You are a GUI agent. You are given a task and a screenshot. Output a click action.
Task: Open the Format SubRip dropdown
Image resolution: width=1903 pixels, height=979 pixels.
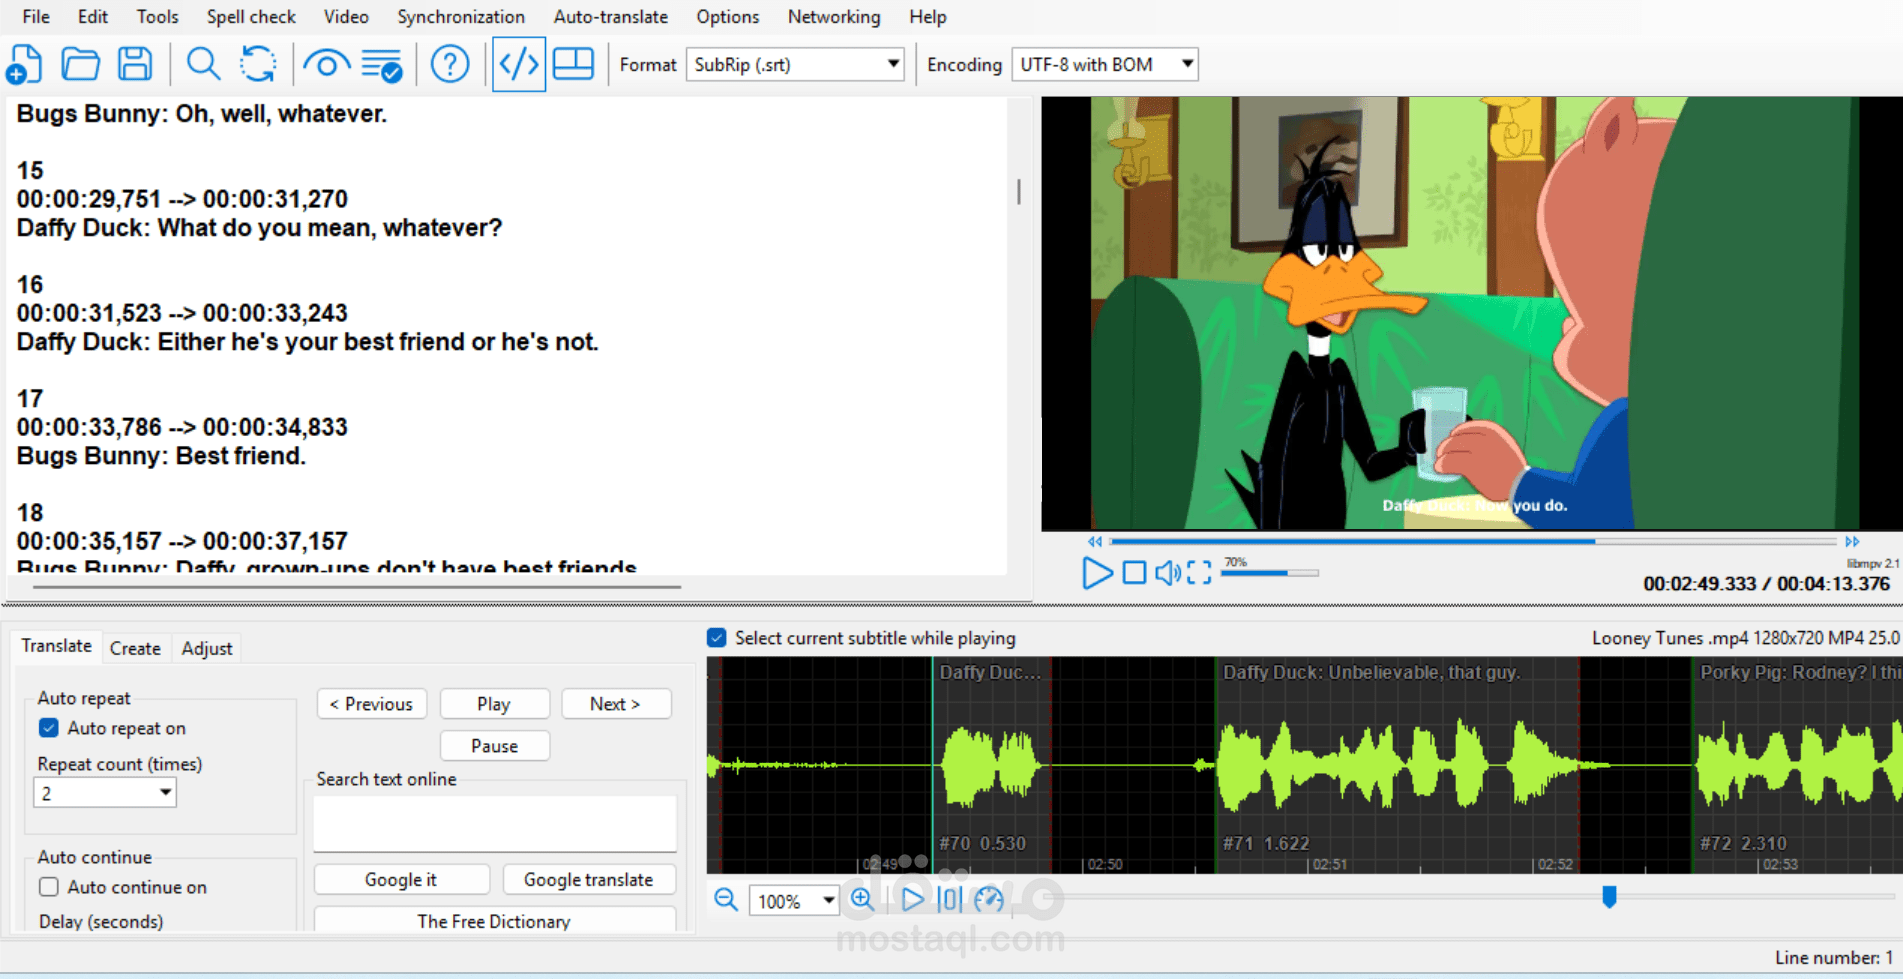point(795,65)
